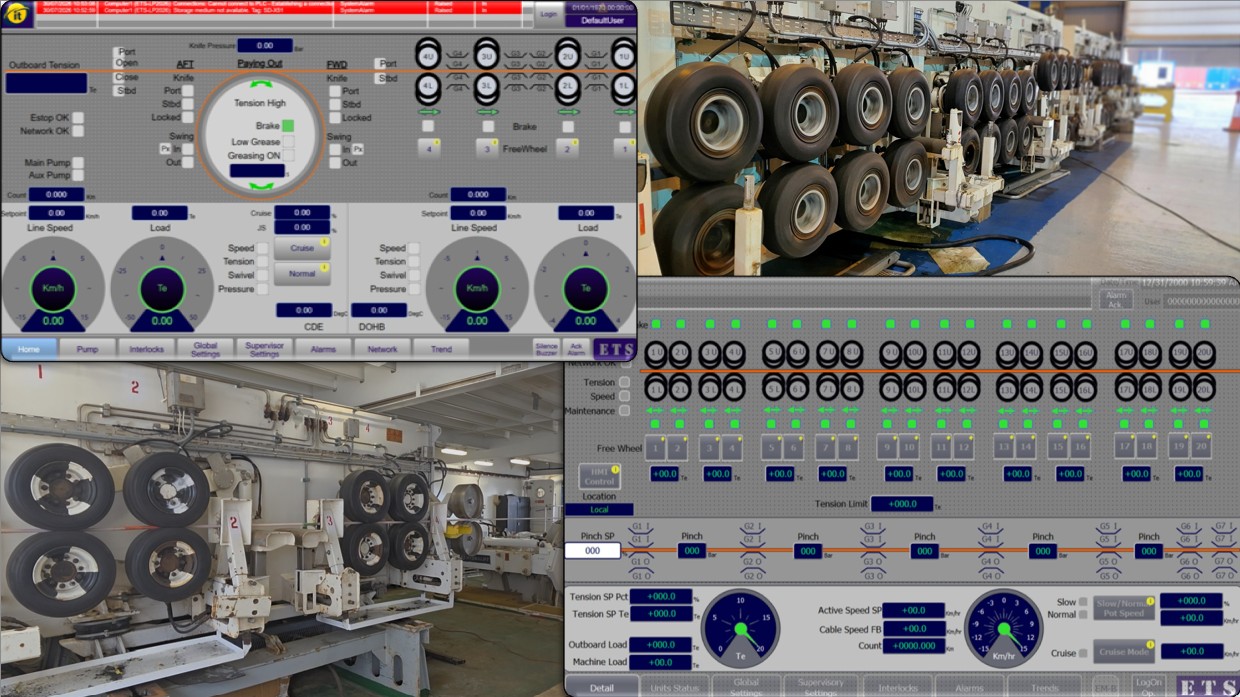Open the Supervisor Settings tab

(x=264, y=349)
